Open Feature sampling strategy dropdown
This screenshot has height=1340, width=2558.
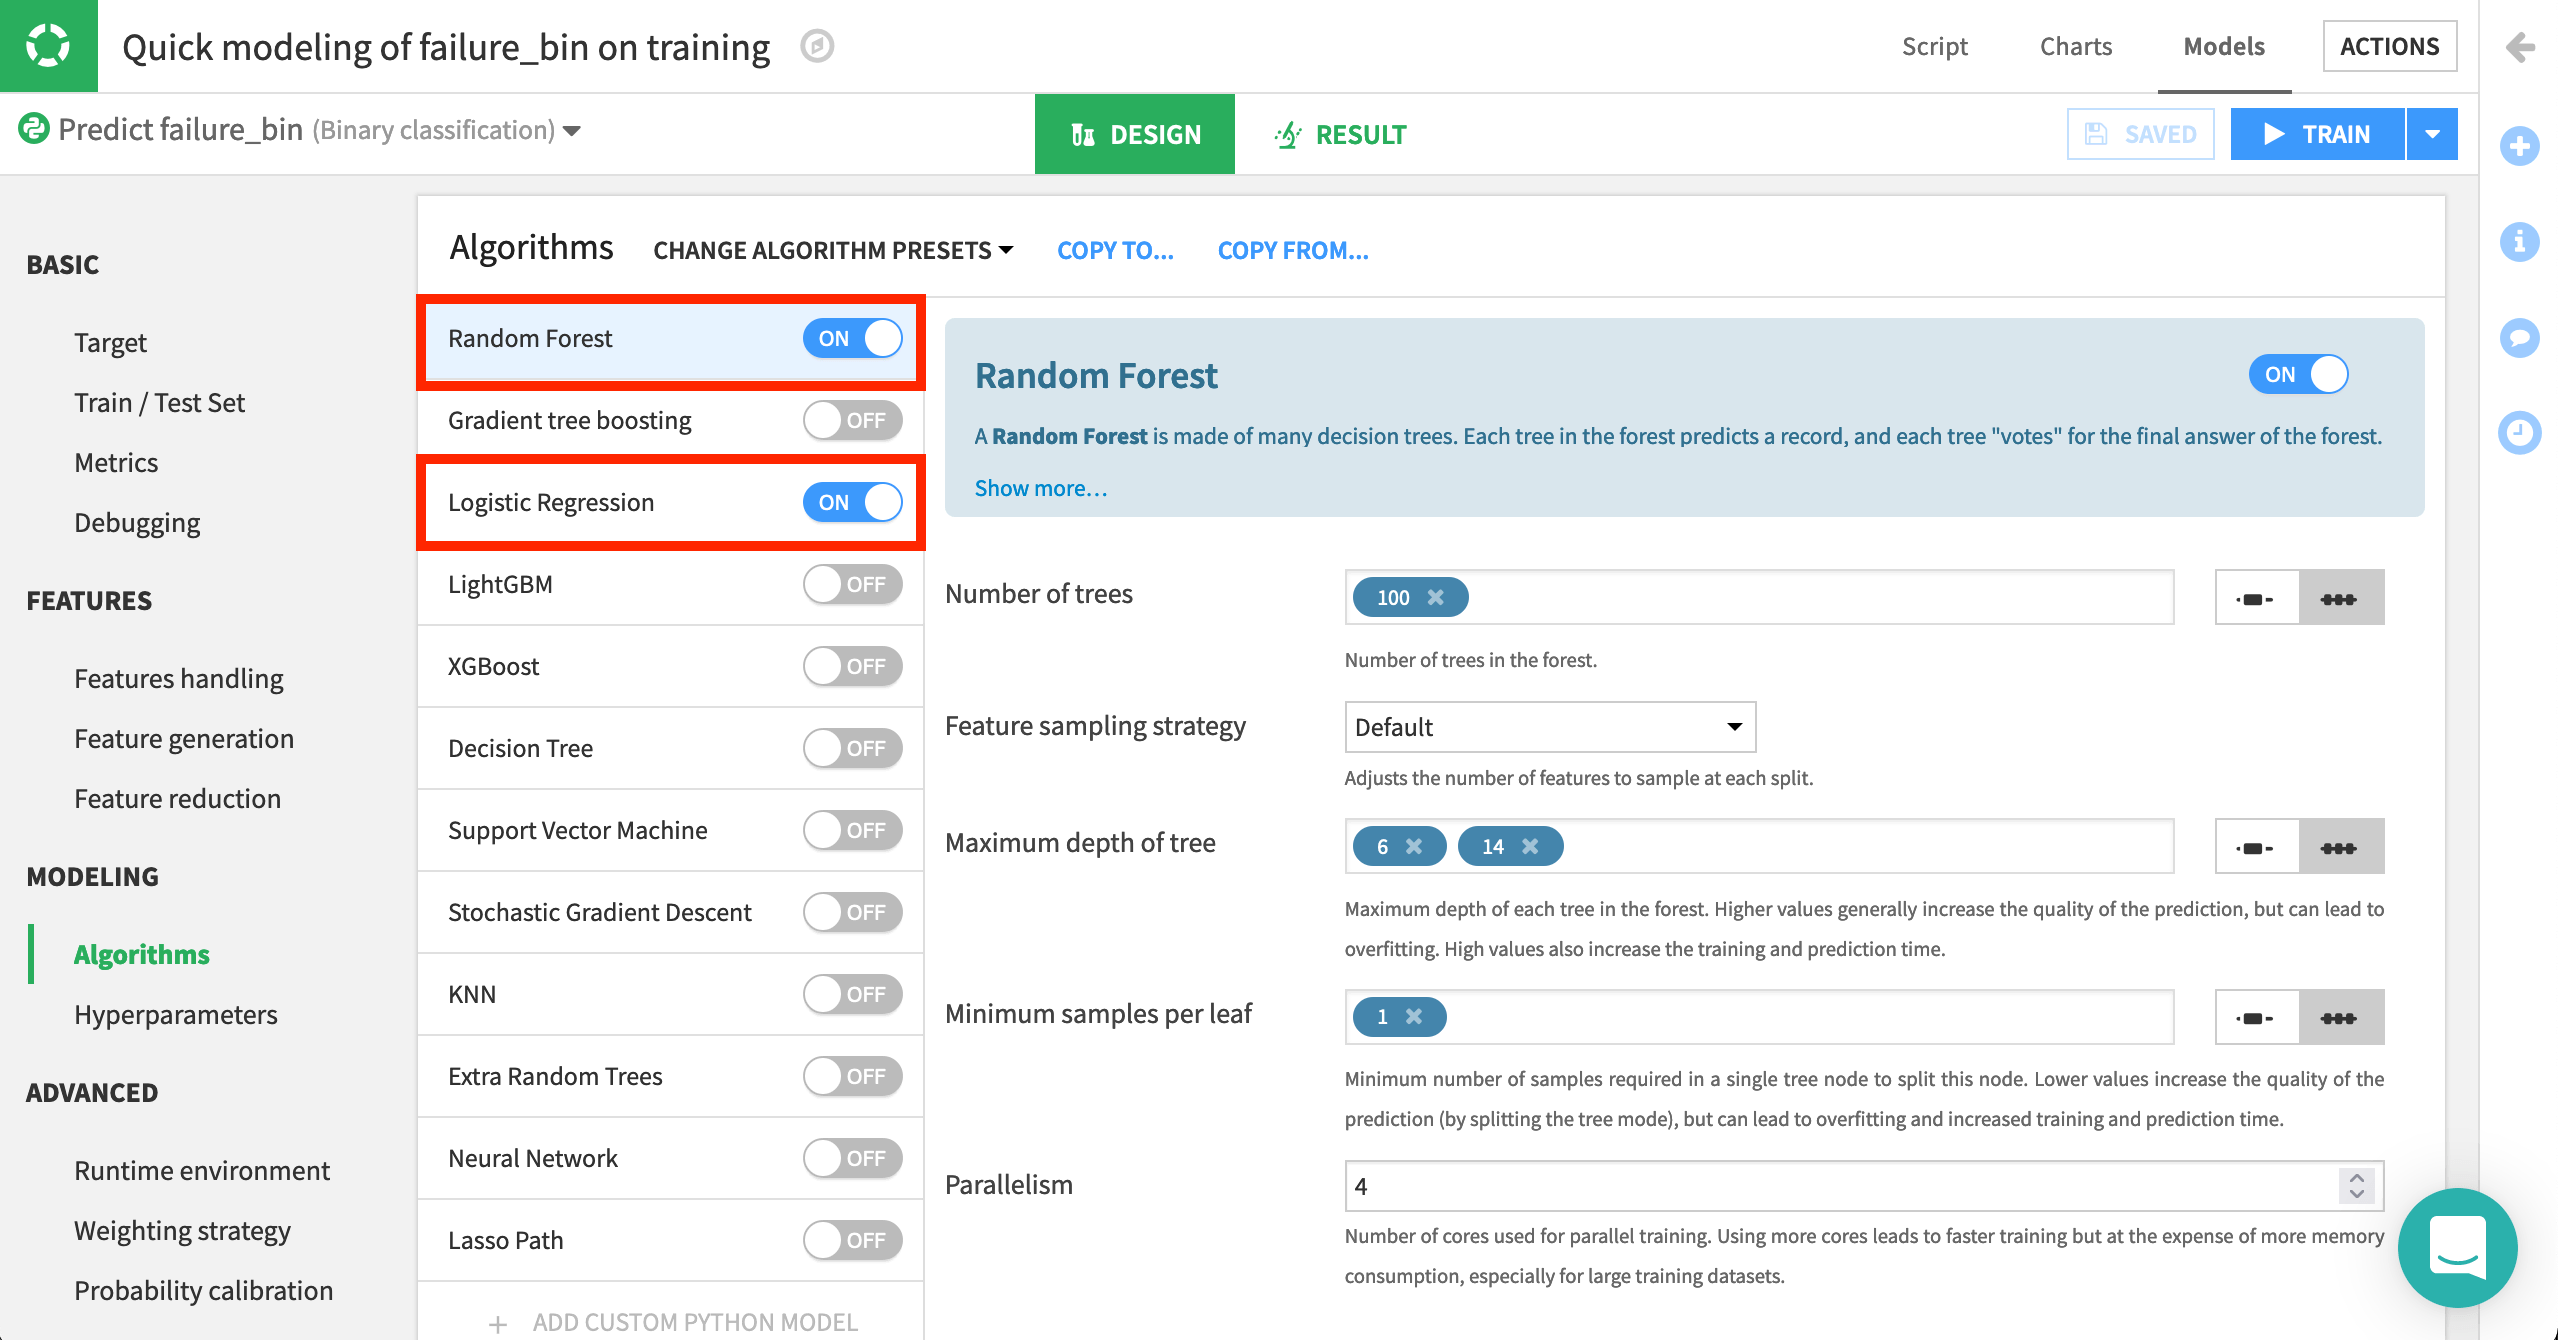coord(1550,727)
